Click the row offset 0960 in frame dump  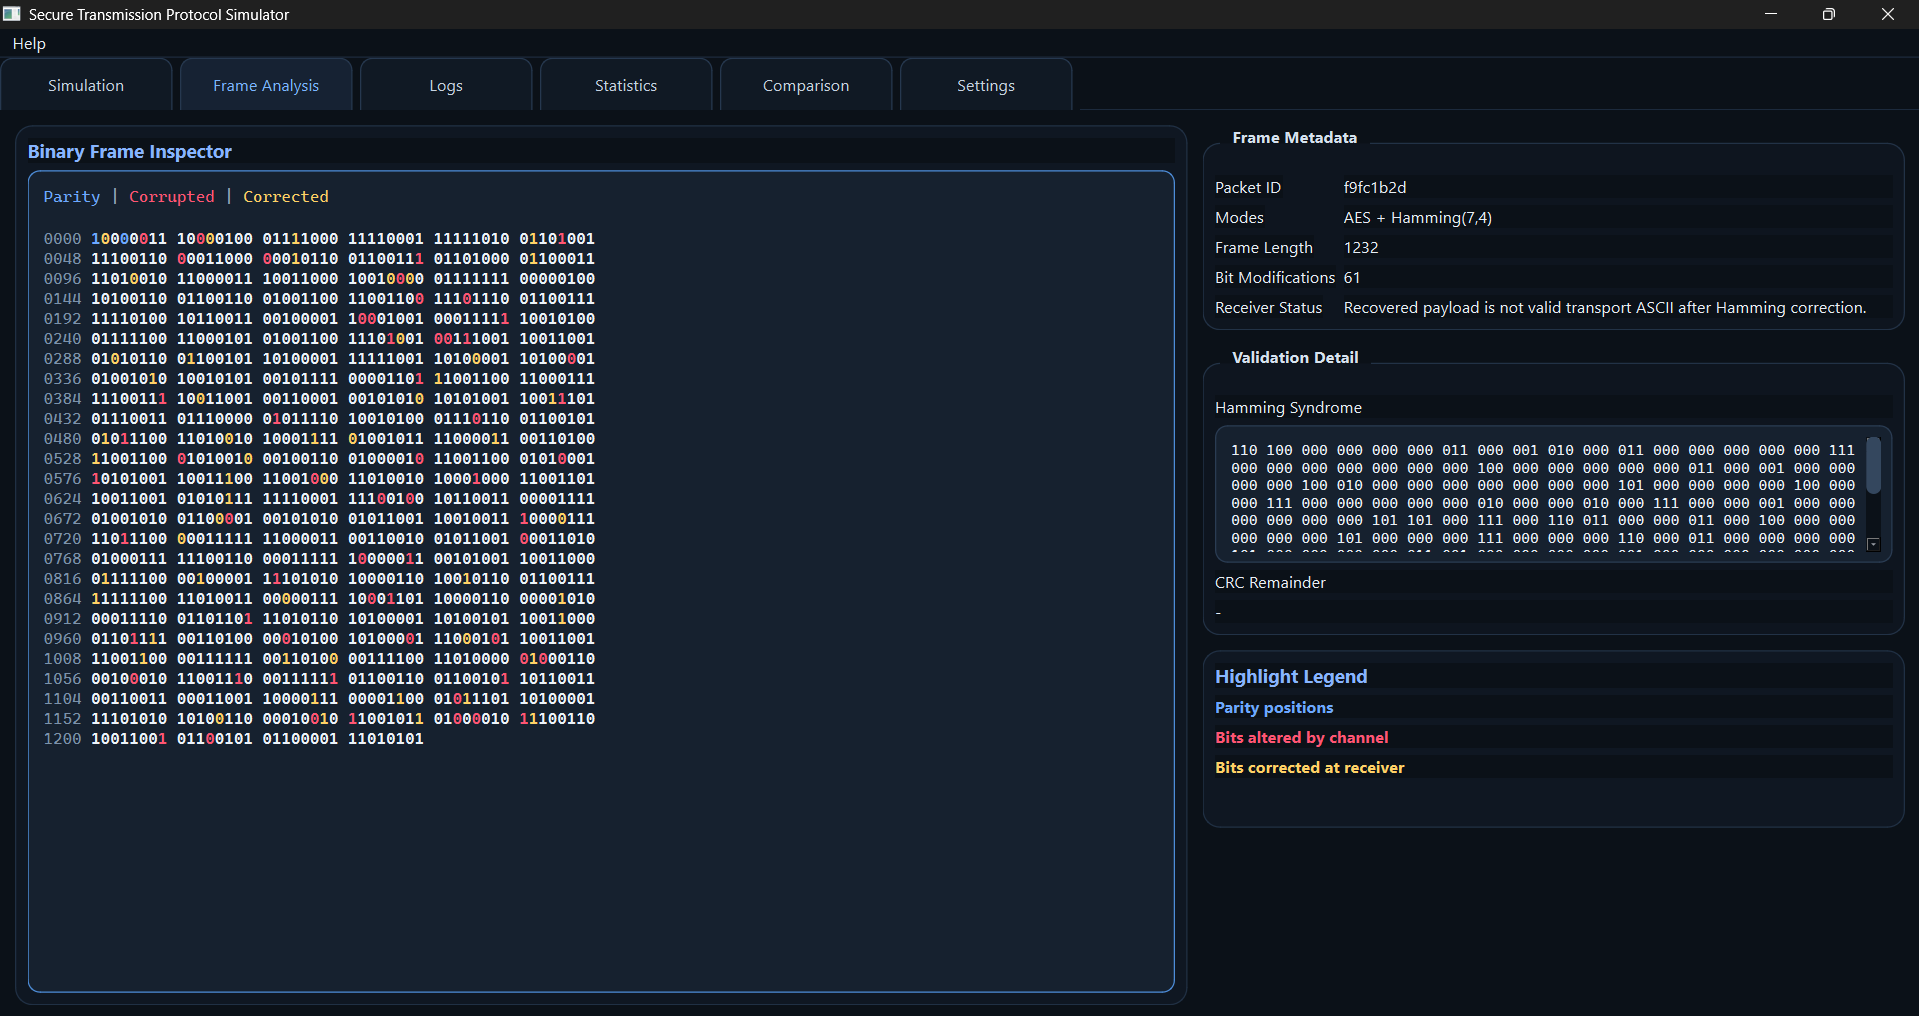pos(62,639)
